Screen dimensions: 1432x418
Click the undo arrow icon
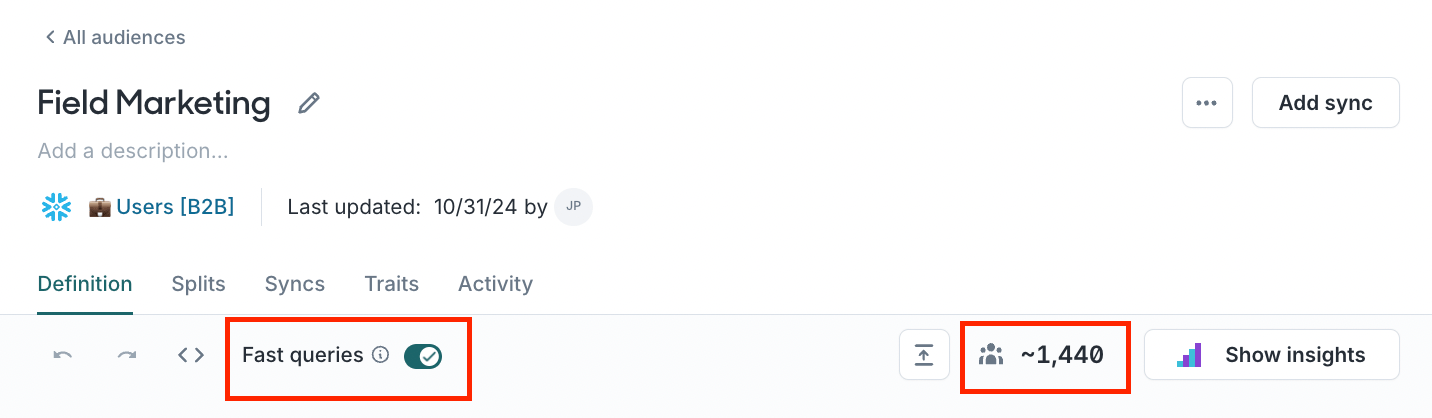pyautogui.click(x=63, y=355)
